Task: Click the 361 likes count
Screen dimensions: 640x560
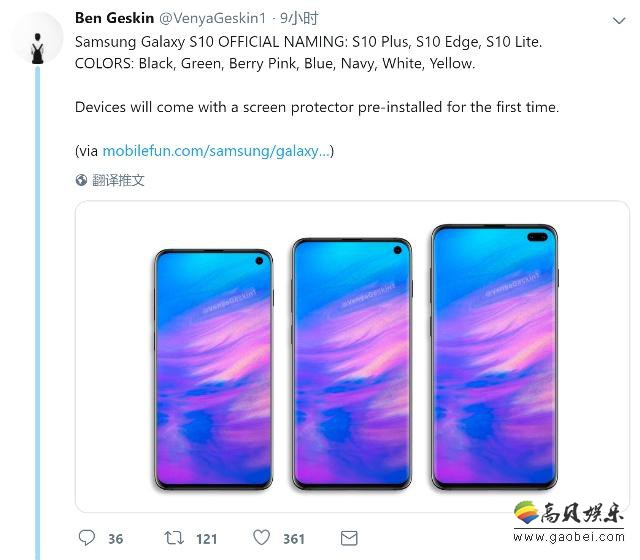Action: click(x=294, y=539)
